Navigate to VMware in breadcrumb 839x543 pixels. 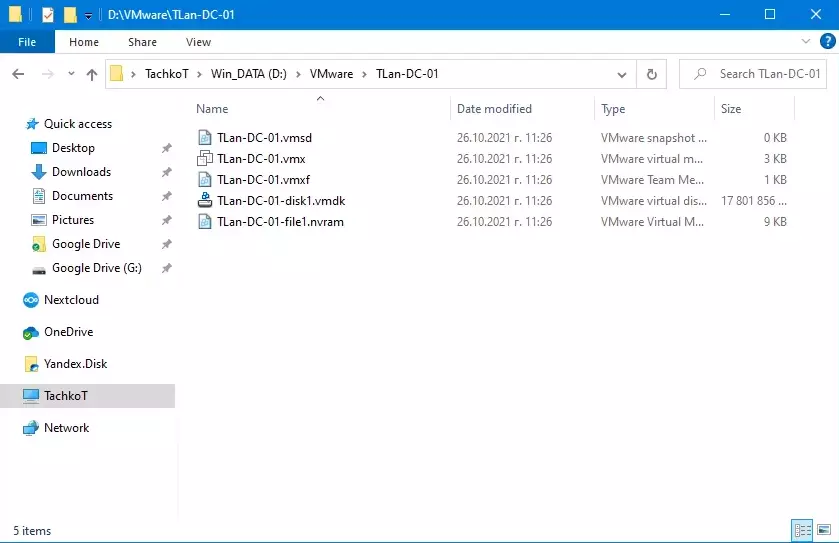point(331,74)
